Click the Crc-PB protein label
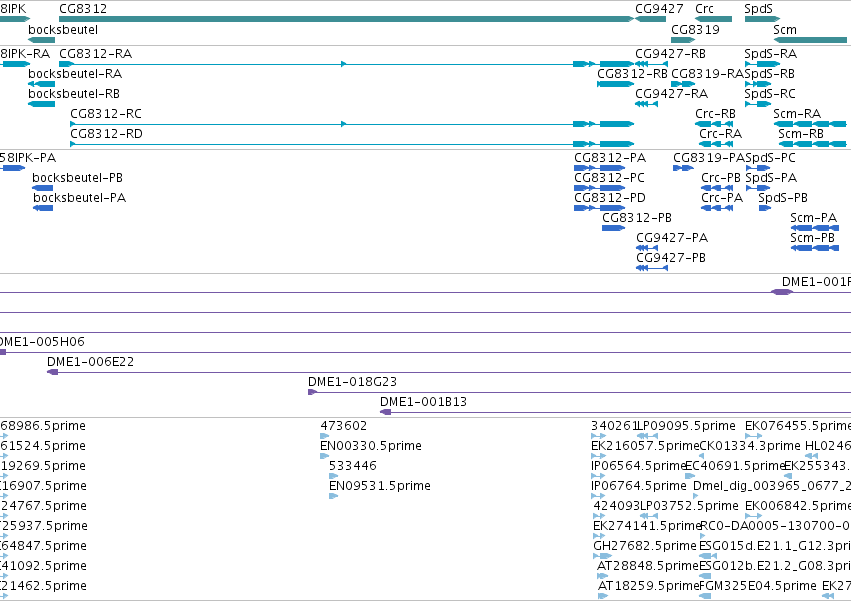The width and height of the screenshot is (851, 601). tap(721, 178)
